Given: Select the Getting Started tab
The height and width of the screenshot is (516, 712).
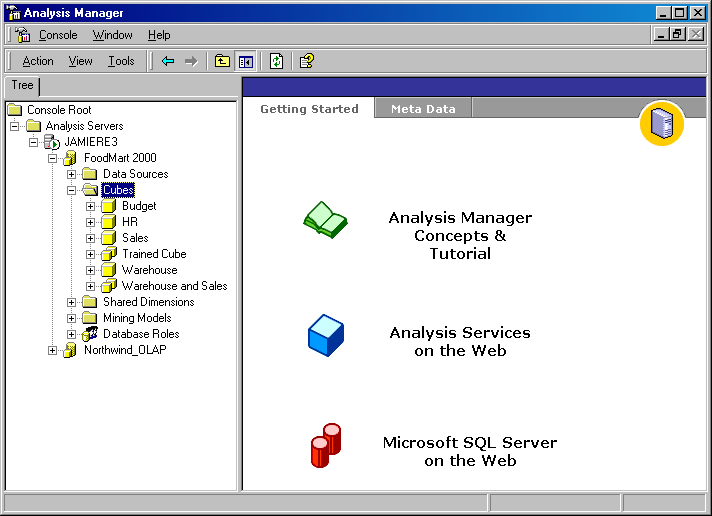Looking at the screenshot, I should click(309, 109).
